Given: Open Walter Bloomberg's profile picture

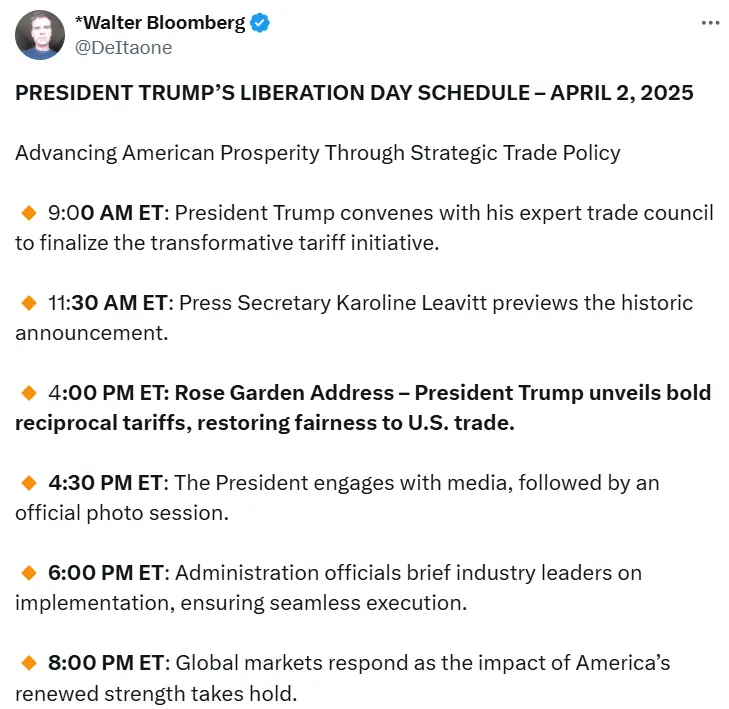Looking at the screenshot, I should click(x=40, y=35).
